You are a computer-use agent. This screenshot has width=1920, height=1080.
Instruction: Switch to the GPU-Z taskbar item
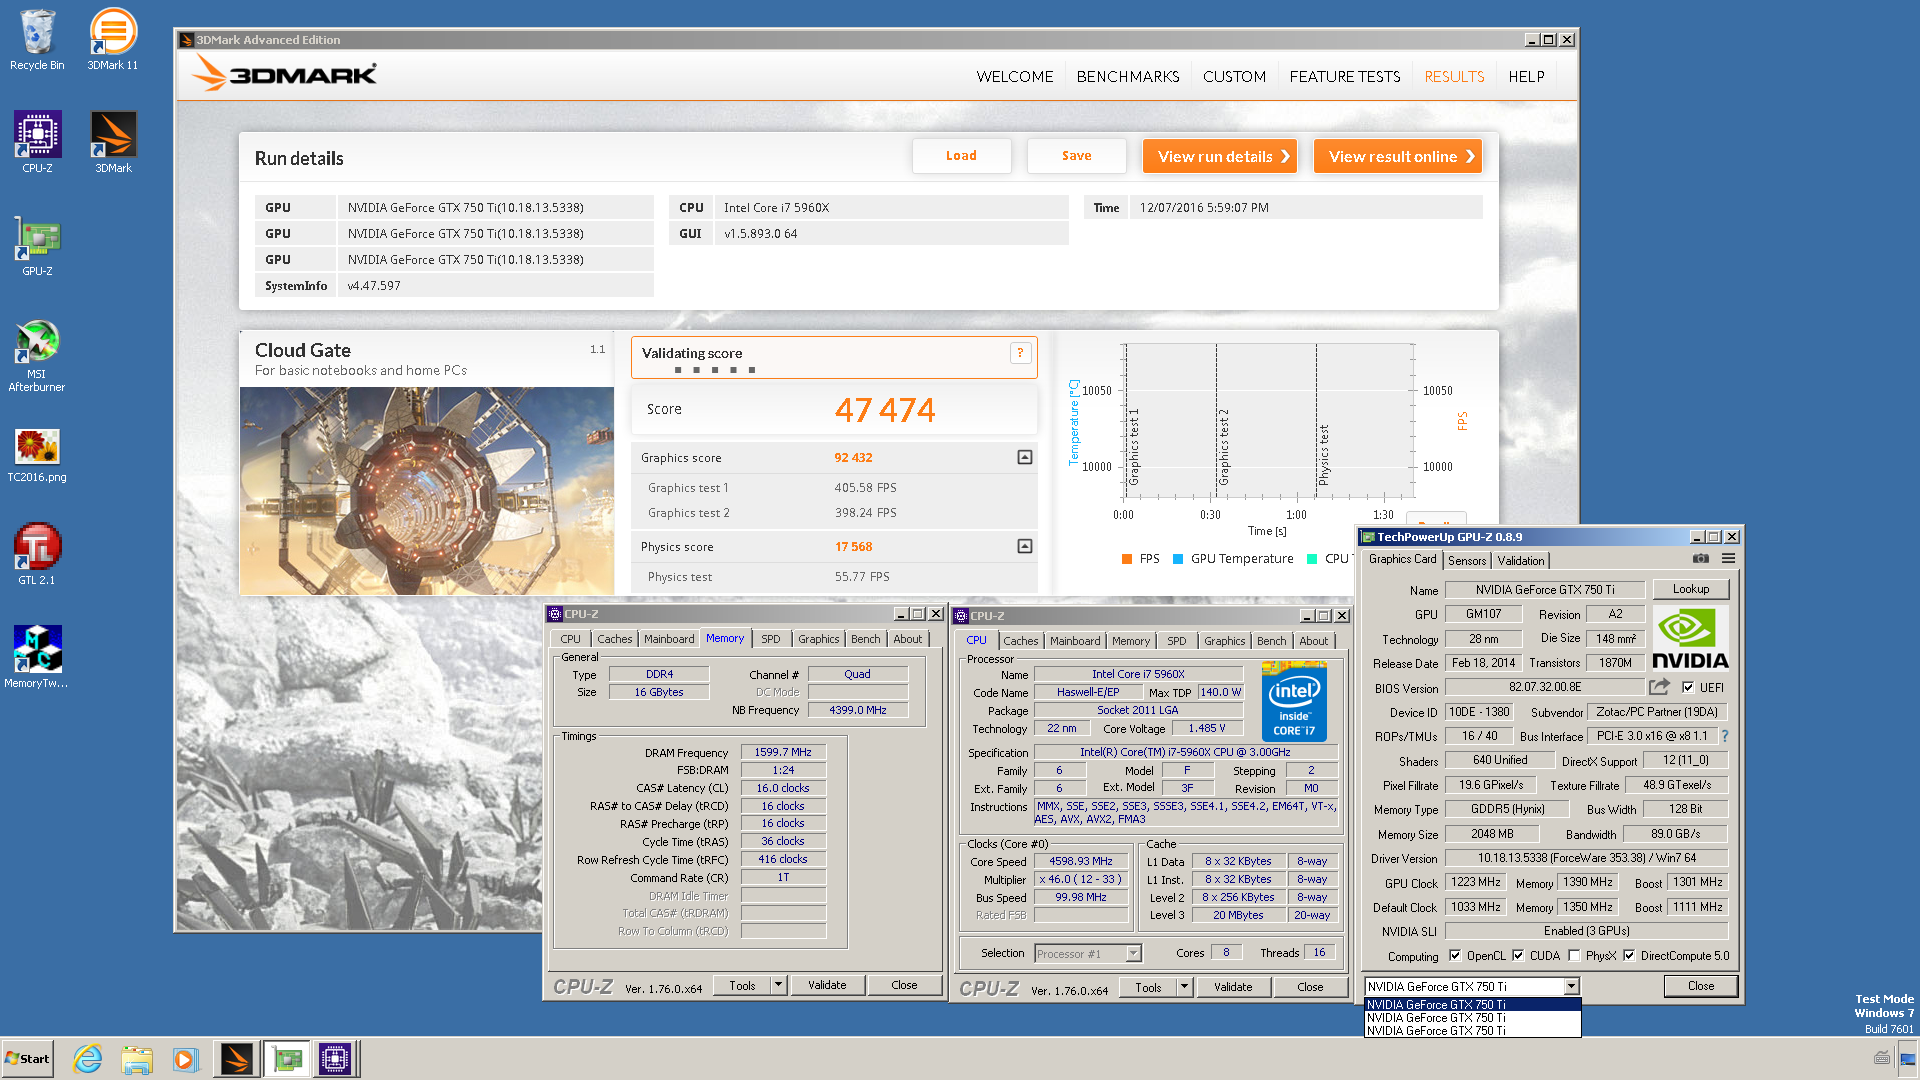[x=286, y=1059]
